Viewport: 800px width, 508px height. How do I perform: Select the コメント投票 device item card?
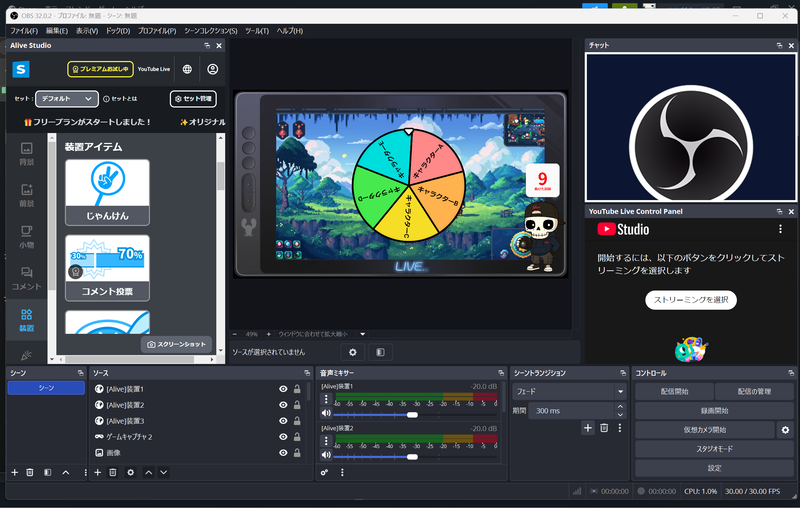(x=107, y=268)
